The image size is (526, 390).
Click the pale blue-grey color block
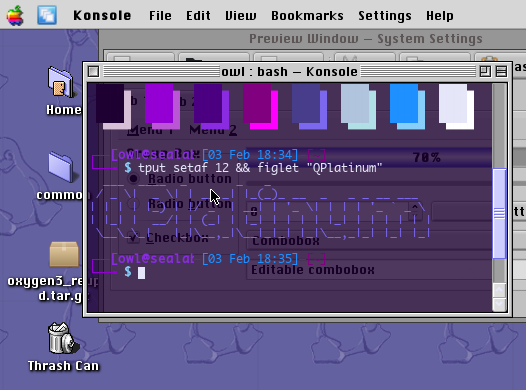pyautogui.click(x=355, y=104)
